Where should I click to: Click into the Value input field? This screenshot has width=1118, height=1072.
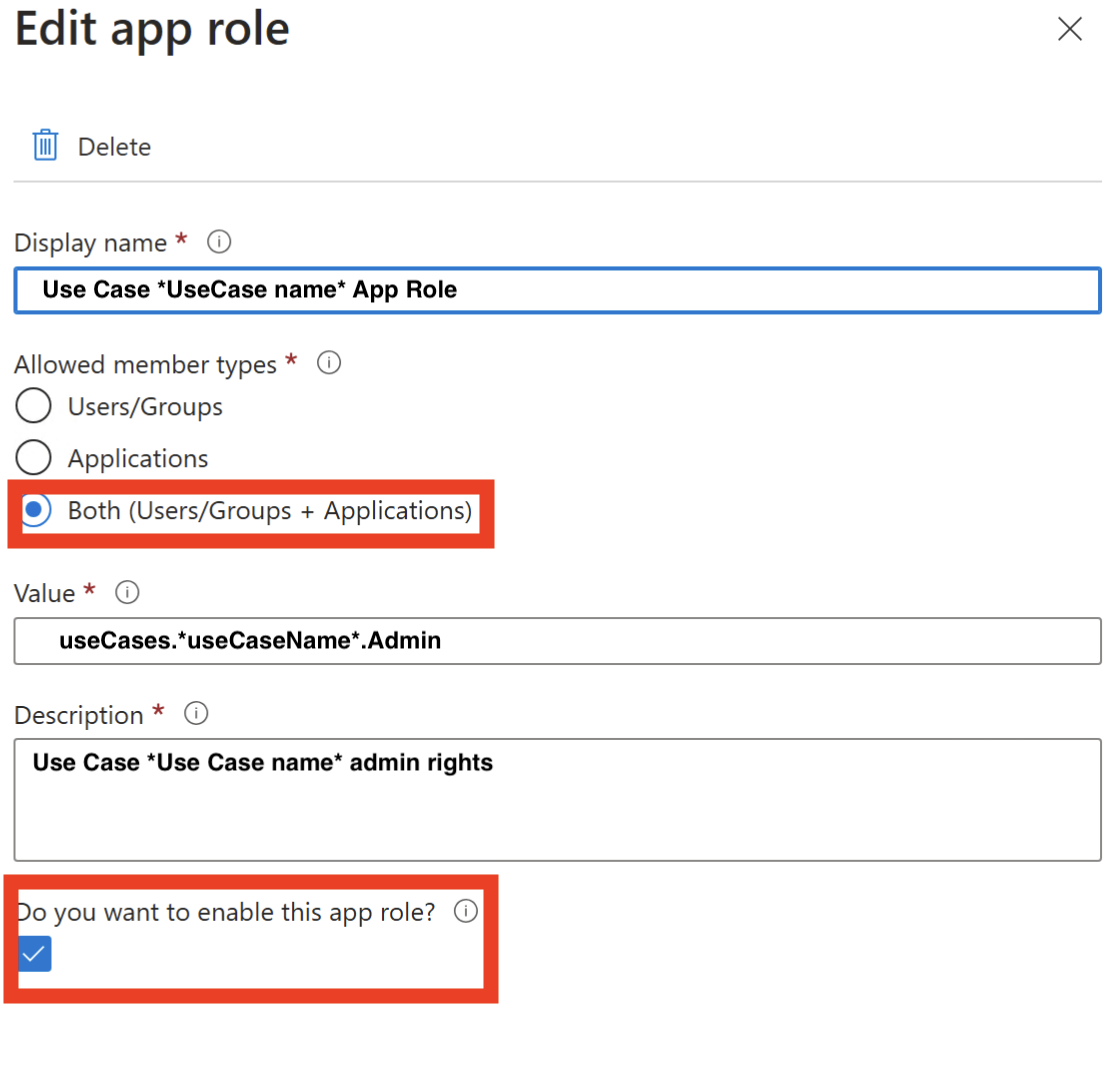pos(557,641)
